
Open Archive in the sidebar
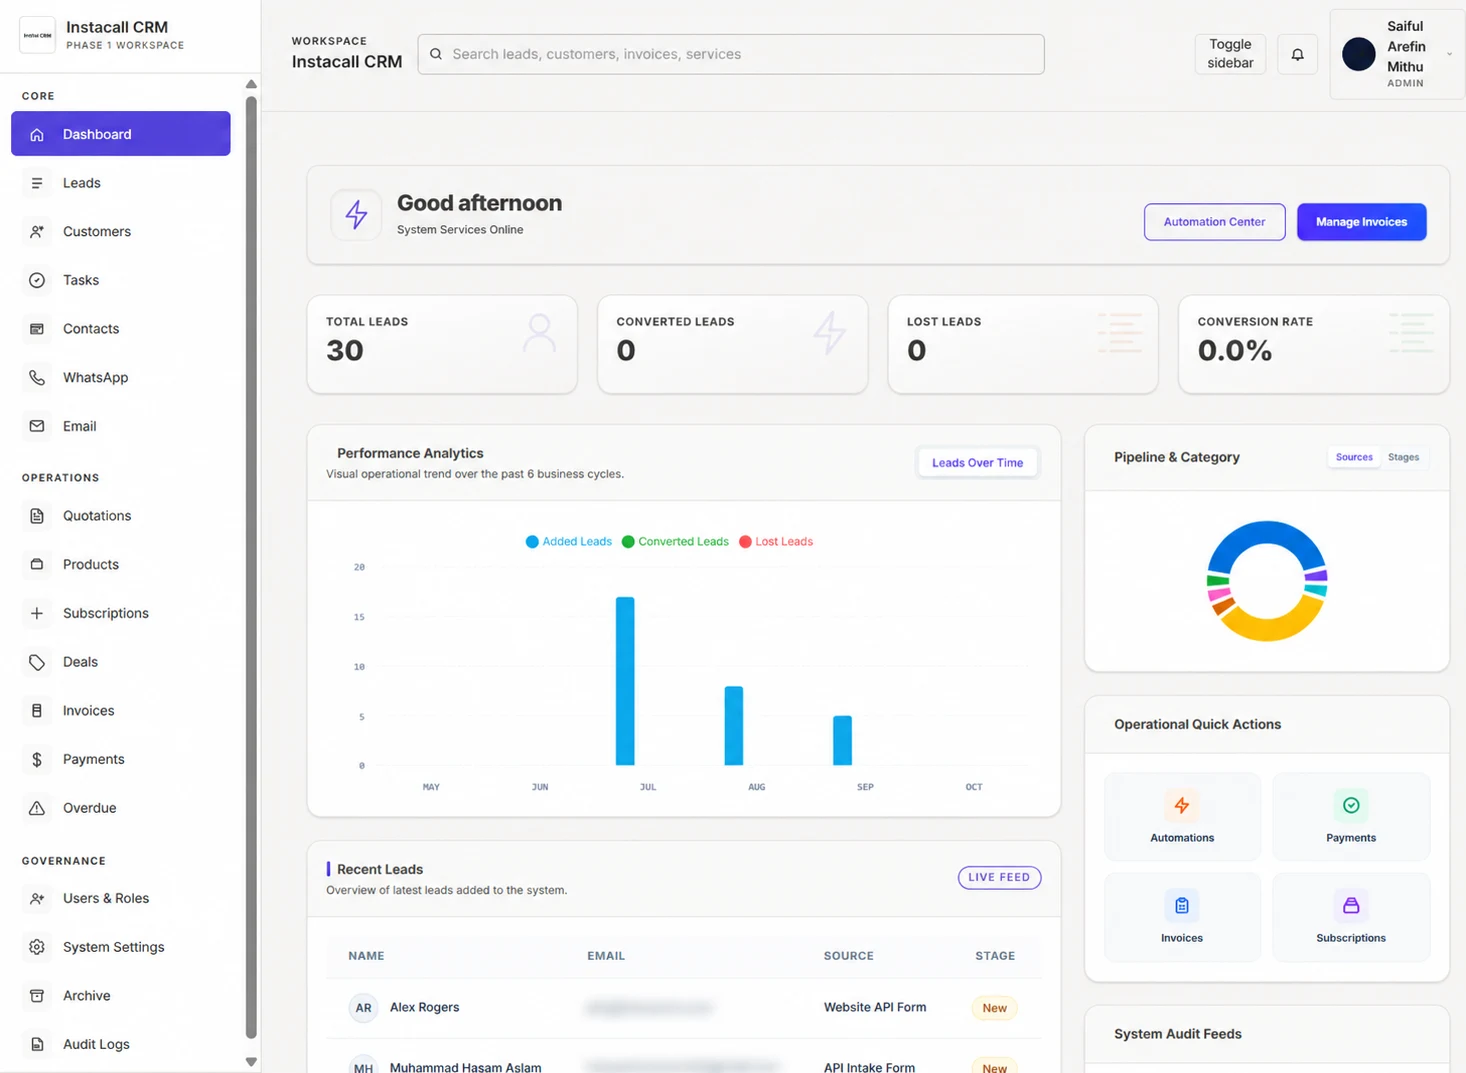pyautogui.click(x=121, y=996)
